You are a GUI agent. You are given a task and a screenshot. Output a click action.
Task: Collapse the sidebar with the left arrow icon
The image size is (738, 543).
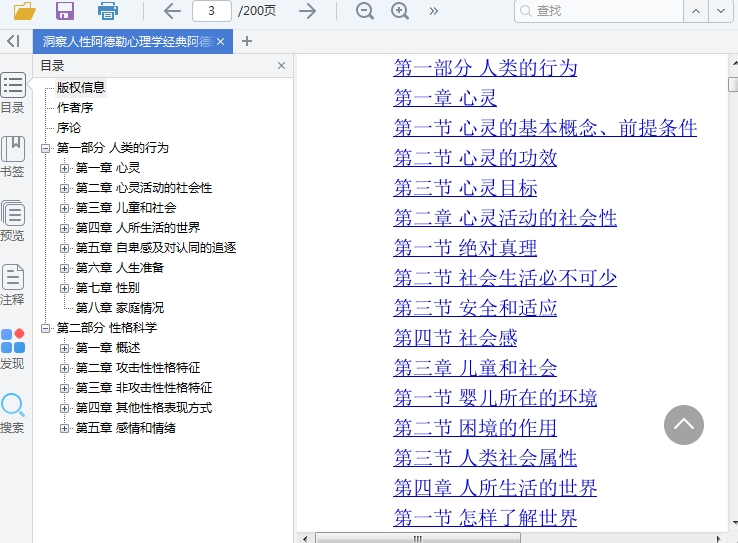[13, 41]
